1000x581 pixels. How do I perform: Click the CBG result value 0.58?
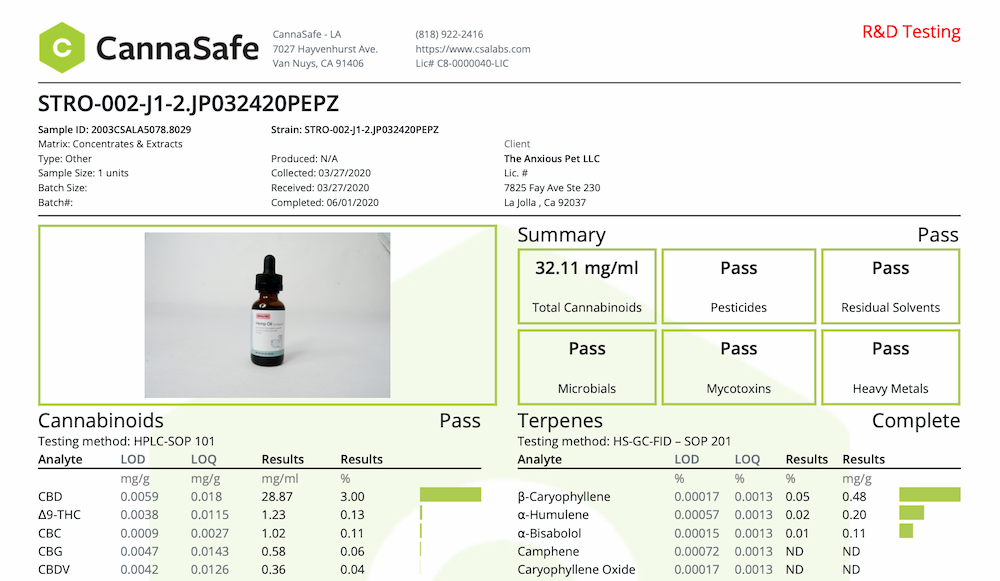[x=274, y=552]
